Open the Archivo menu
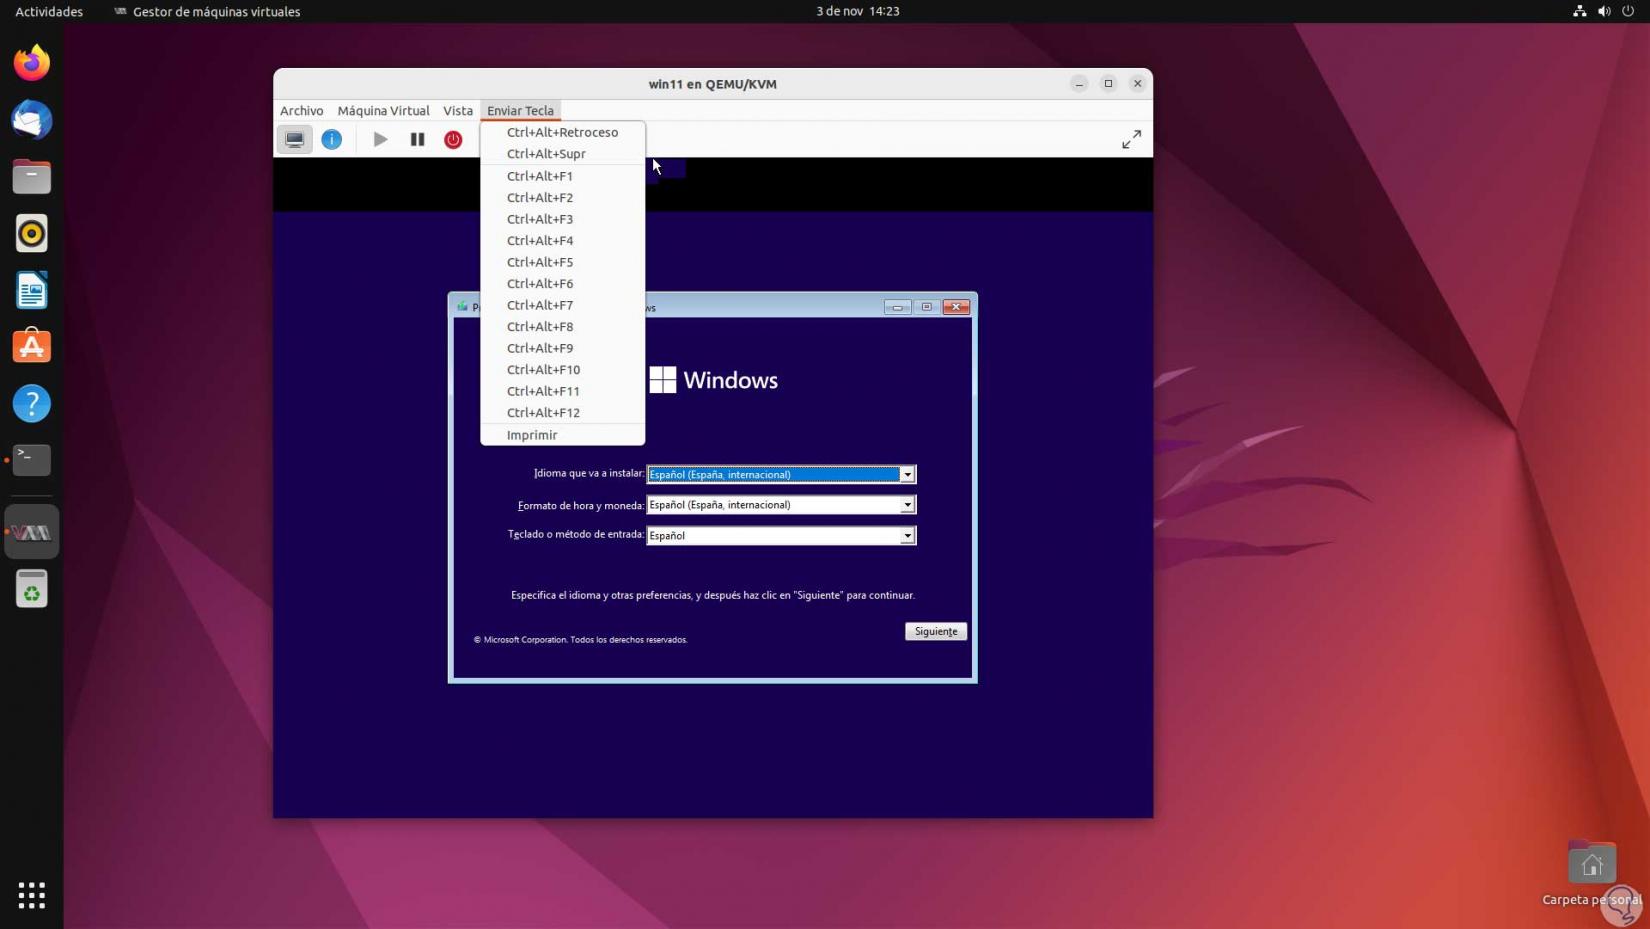1650x929 pixels. pos(301,111)
